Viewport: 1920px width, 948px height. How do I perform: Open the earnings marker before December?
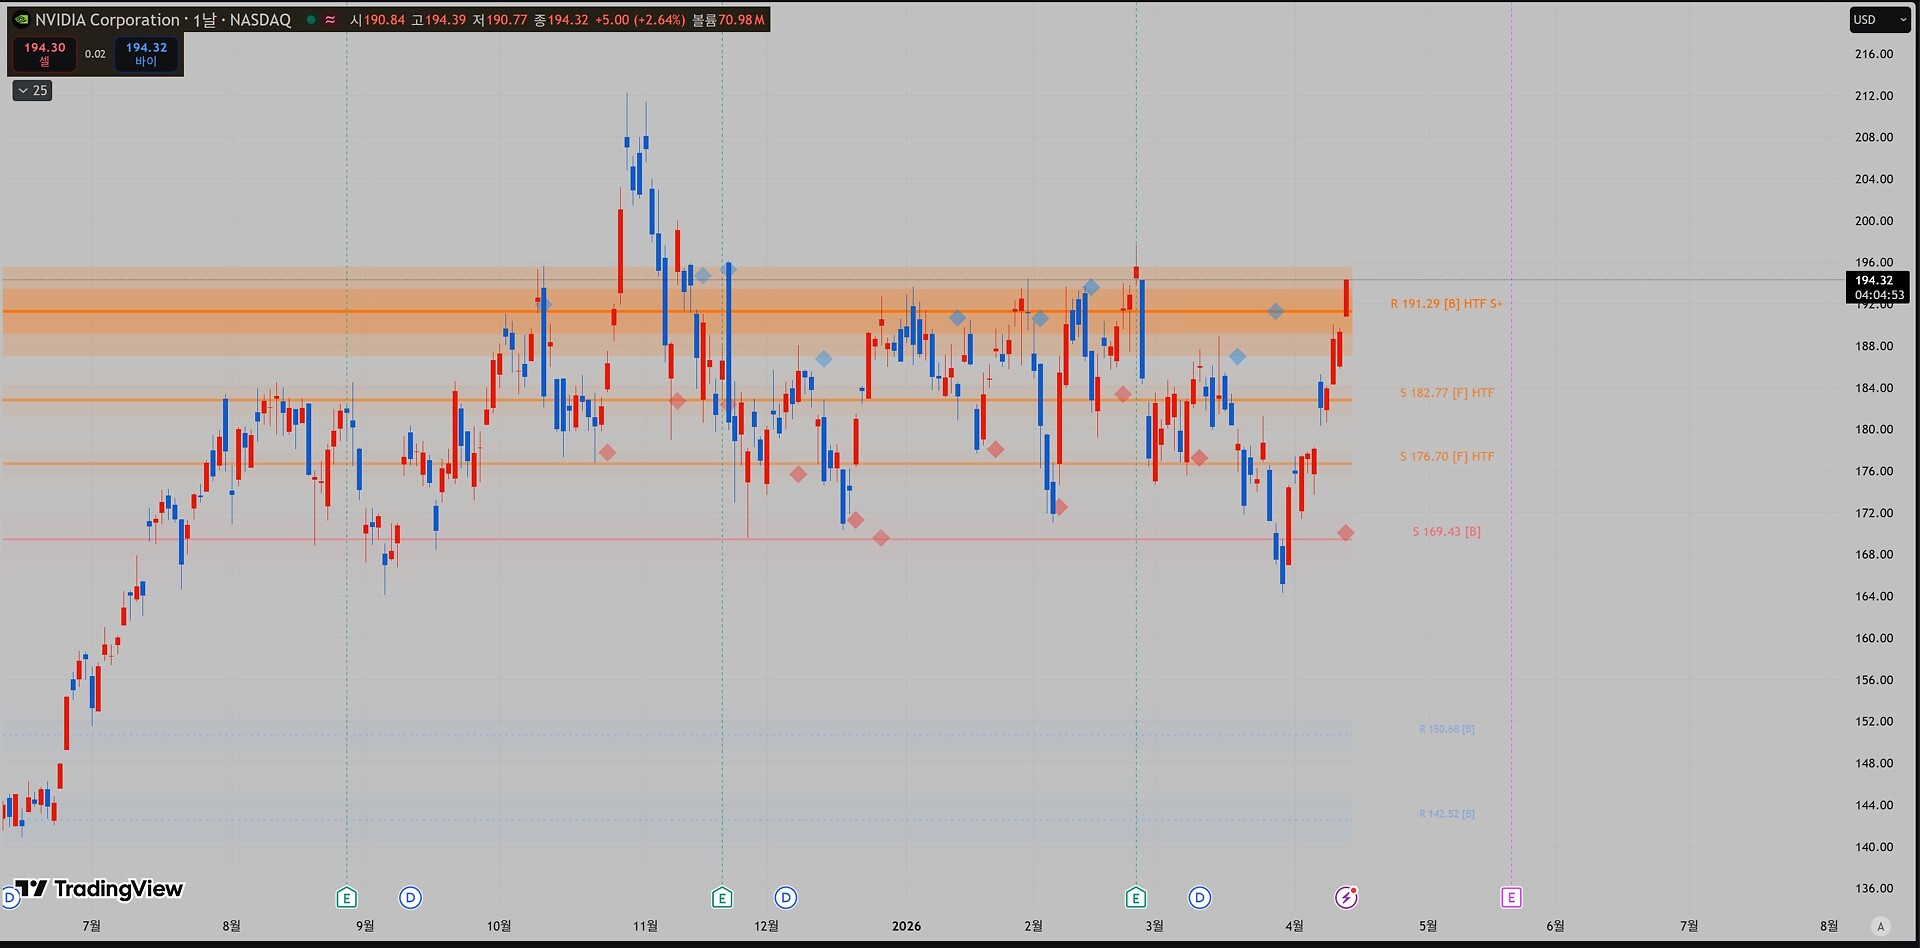click(722, 898)
